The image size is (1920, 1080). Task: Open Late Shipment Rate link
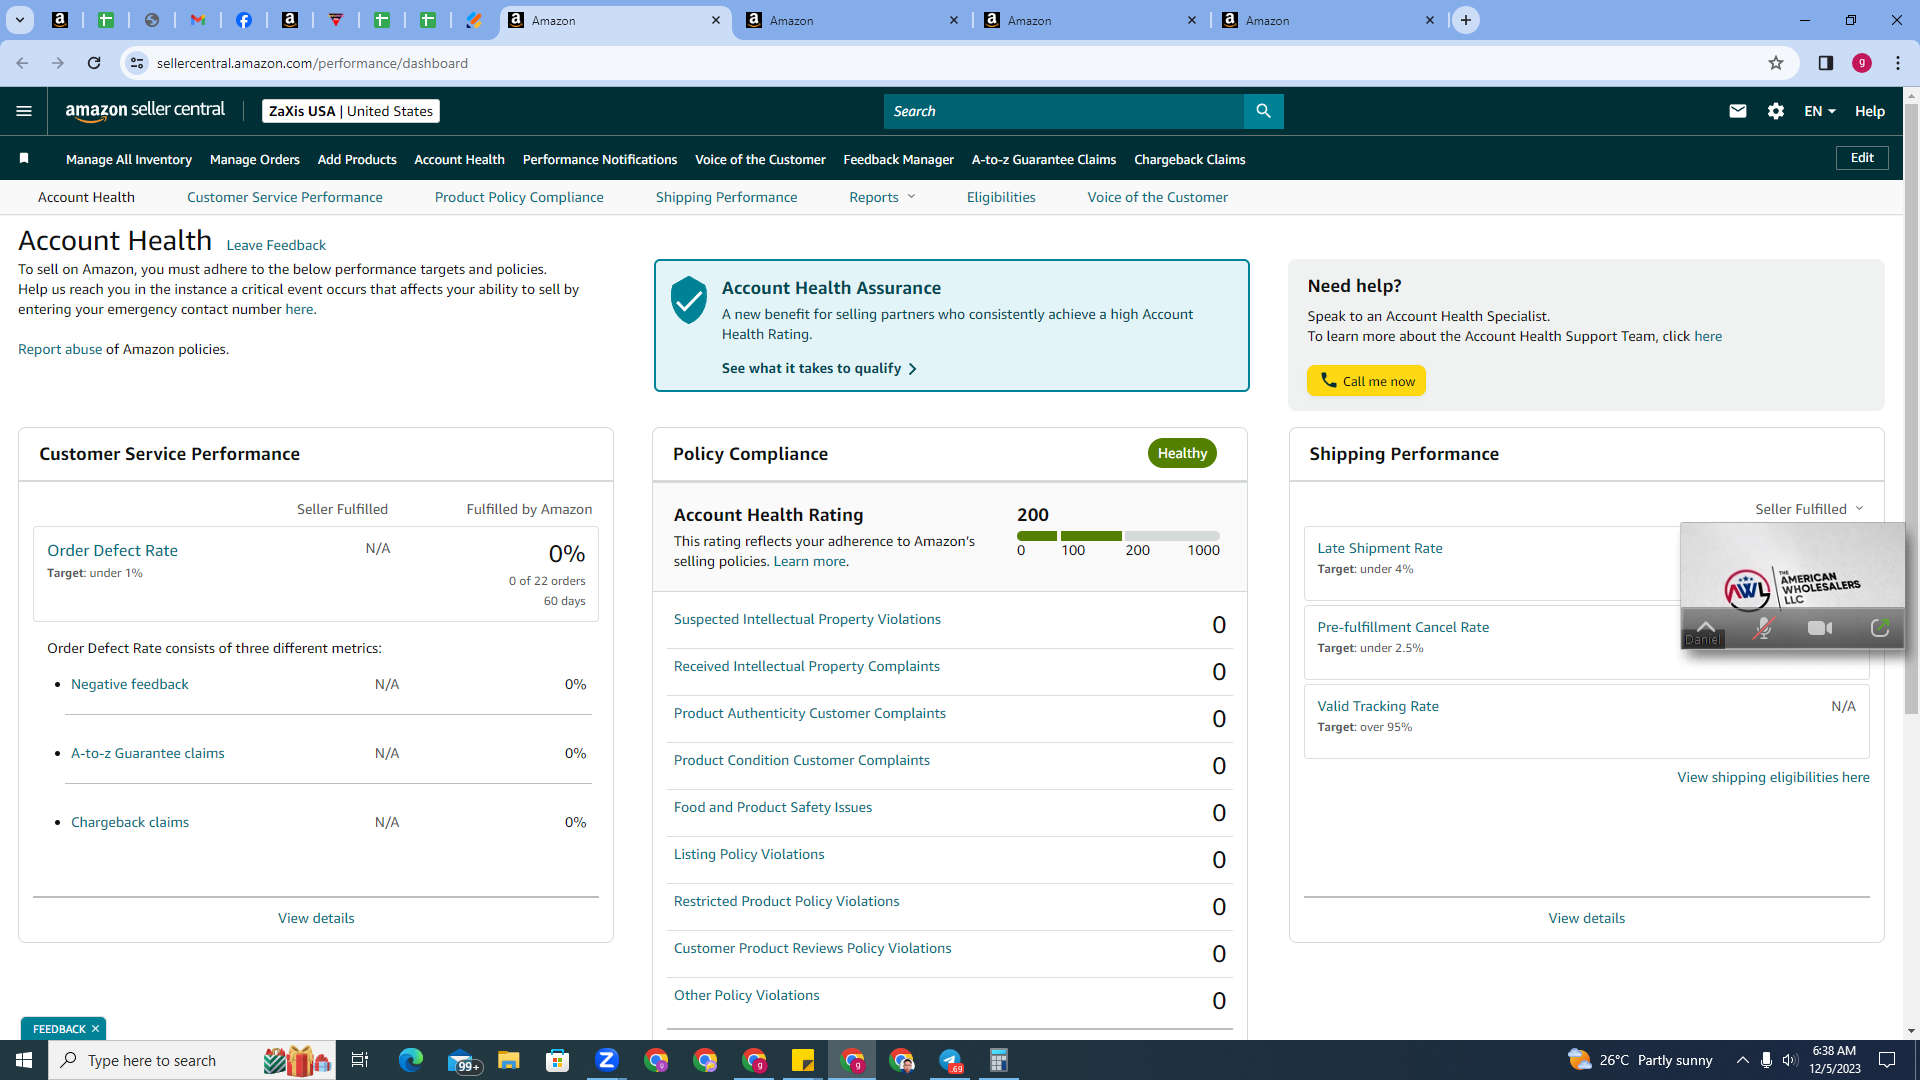point(1380,548)
